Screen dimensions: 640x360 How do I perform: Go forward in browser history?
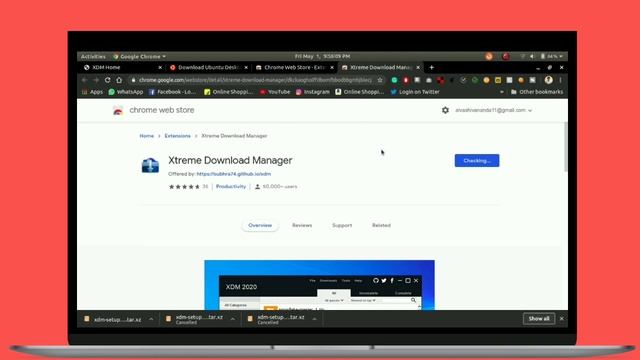[x=96, y=80]
